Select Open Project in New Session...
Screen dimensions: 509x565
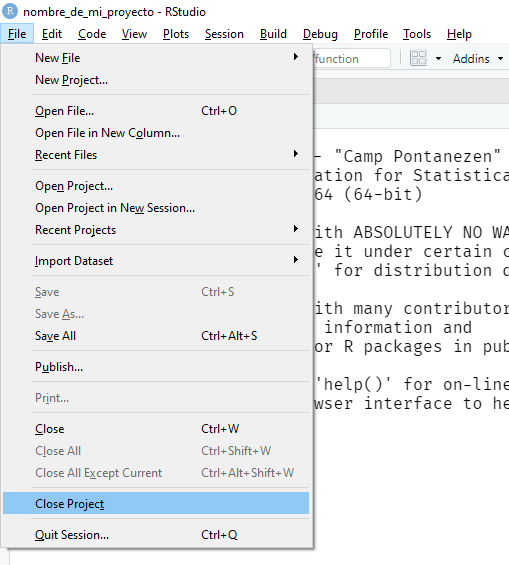pyautogui.click(x=156, y=208)
